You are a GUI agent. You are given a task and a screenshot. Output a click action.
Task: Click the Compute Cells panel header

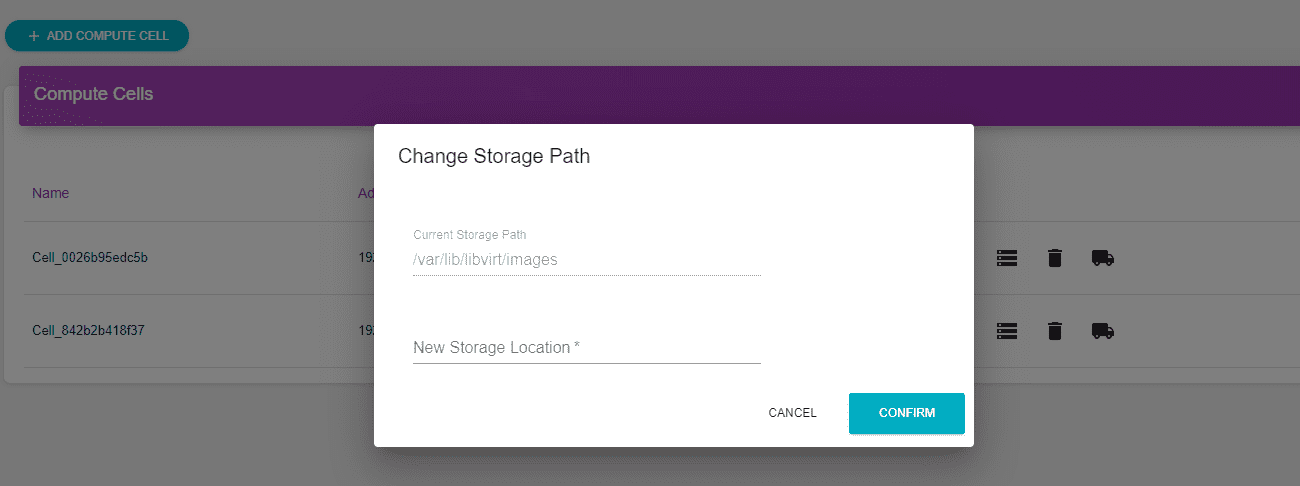[94, 94]
